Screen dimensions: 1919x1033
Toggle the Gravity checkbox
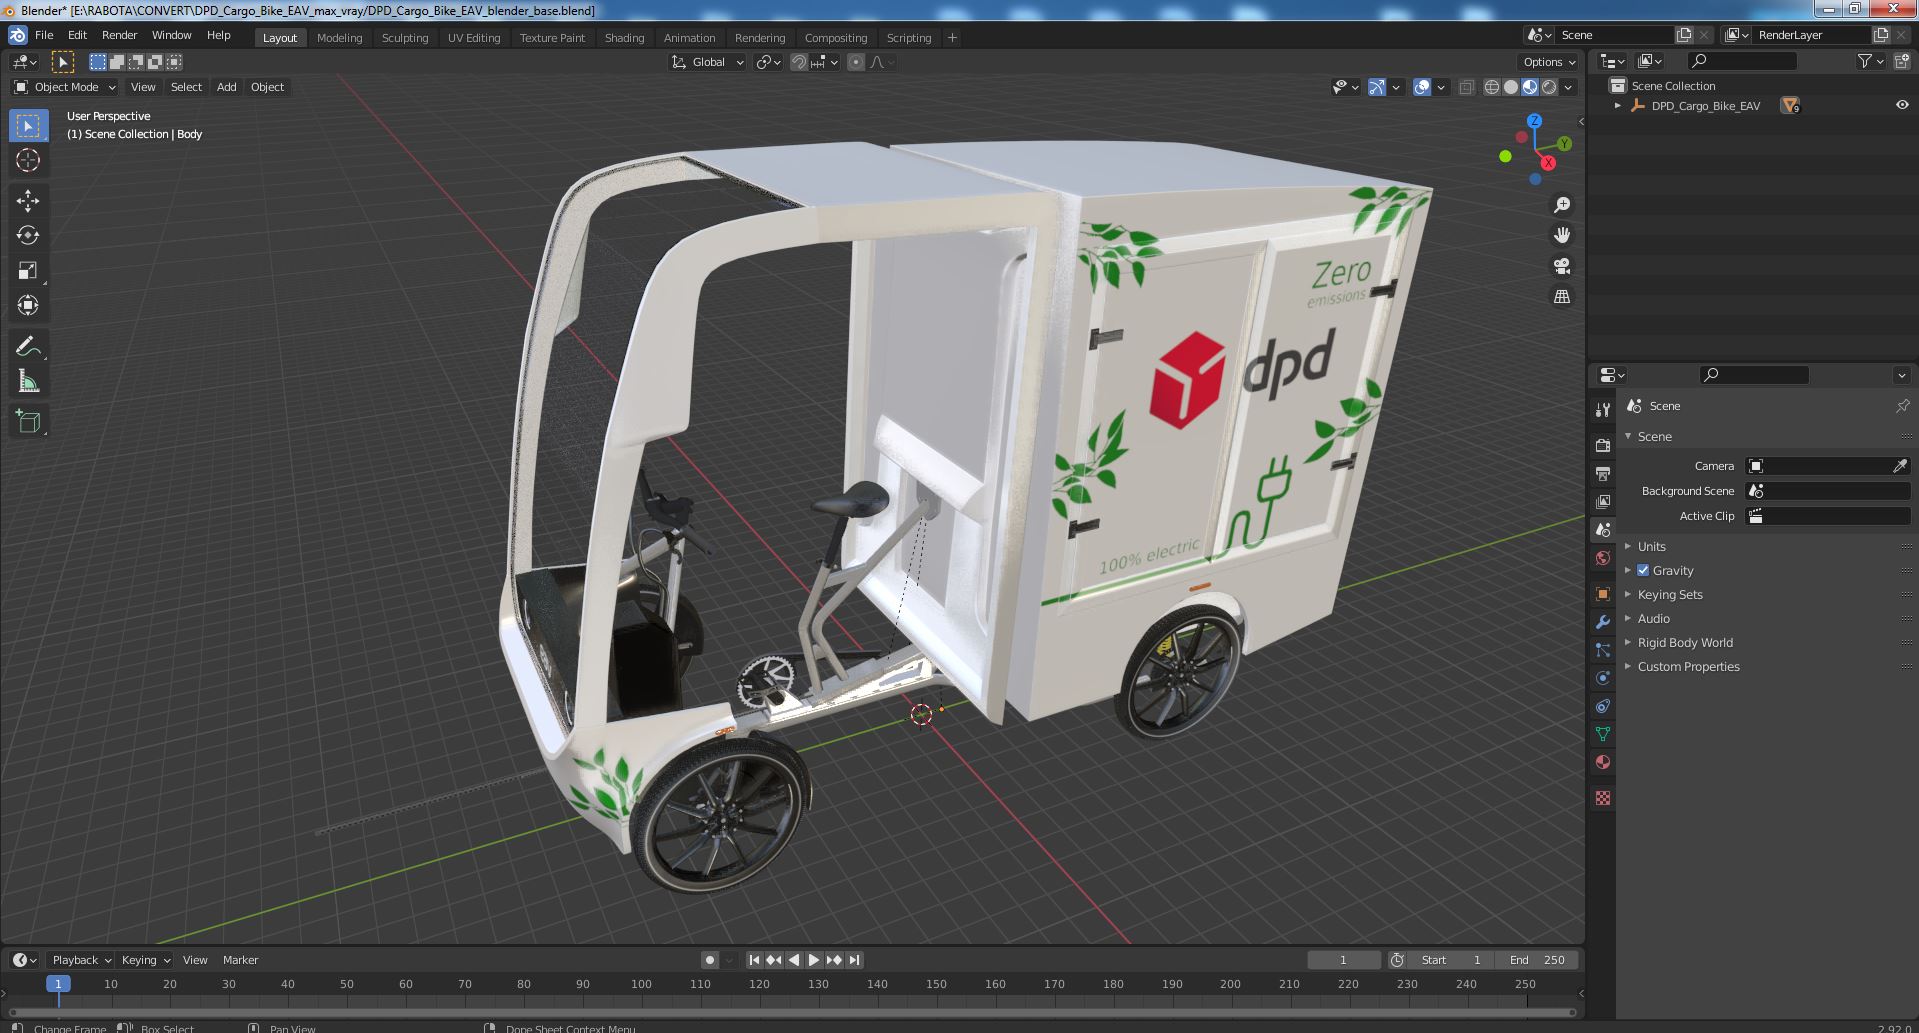point(1643,570)
